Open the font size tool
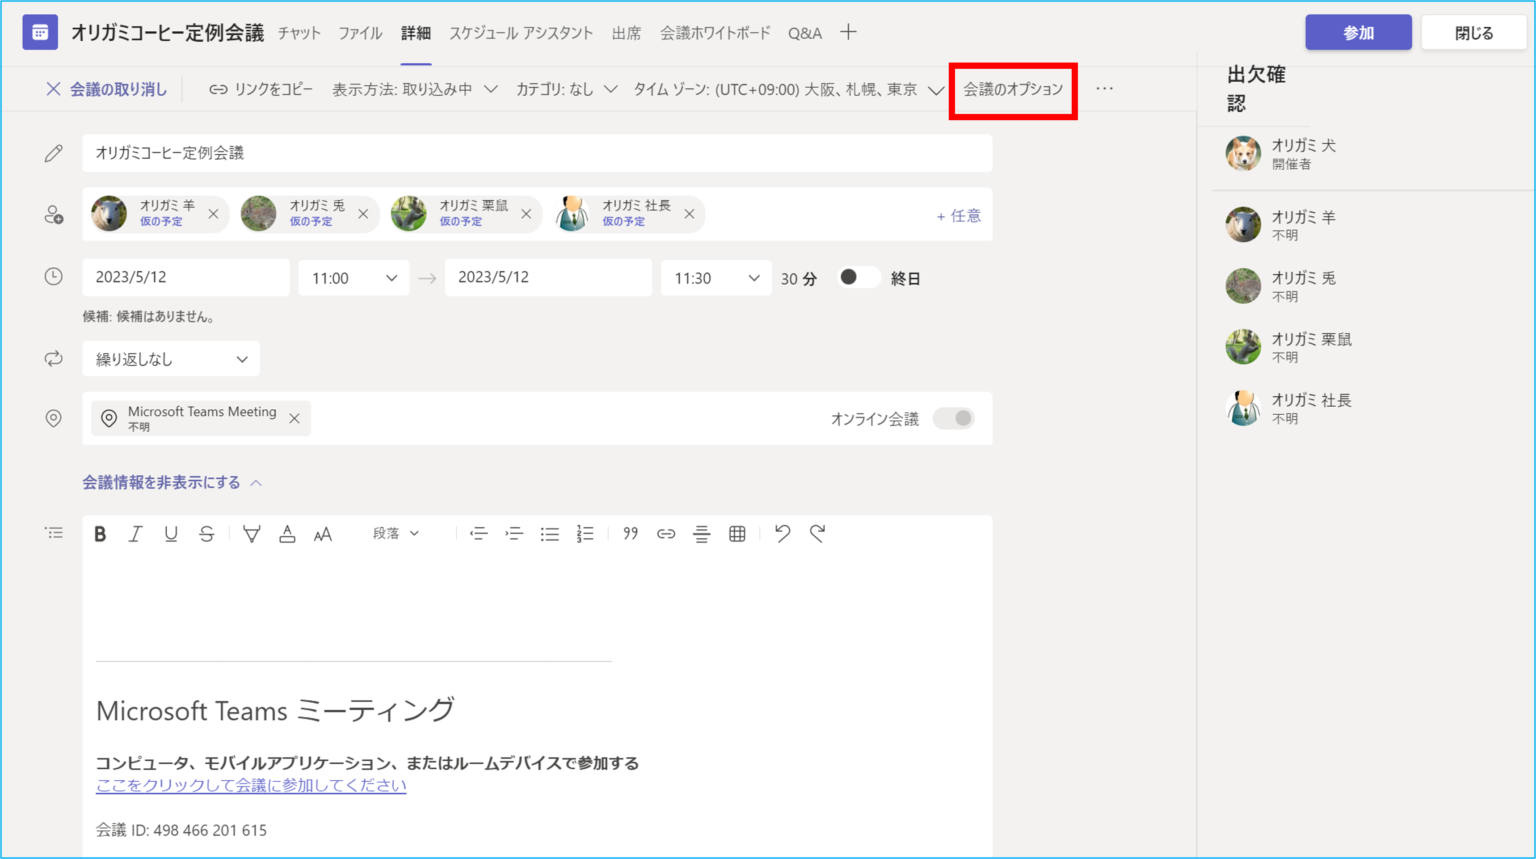Screen dimensions: 1536x859 (322, 534)
